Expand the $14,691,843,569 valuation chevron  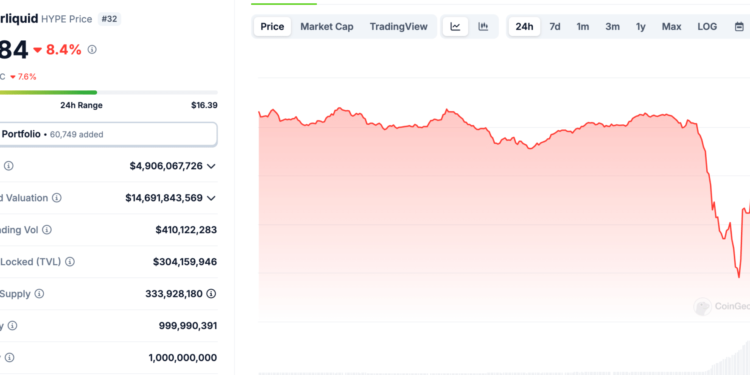[211, 198]
